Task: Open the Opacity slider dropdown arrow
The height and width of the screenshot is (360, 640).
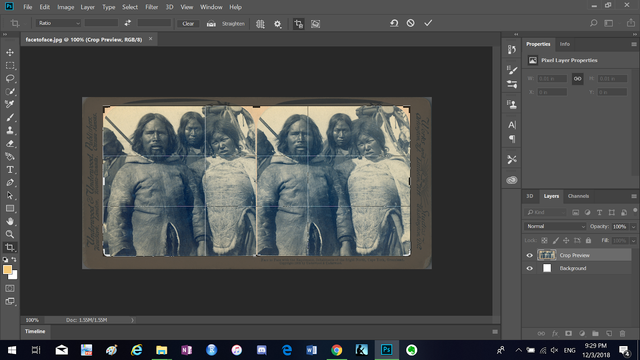Action: click(x=633, y=227)
